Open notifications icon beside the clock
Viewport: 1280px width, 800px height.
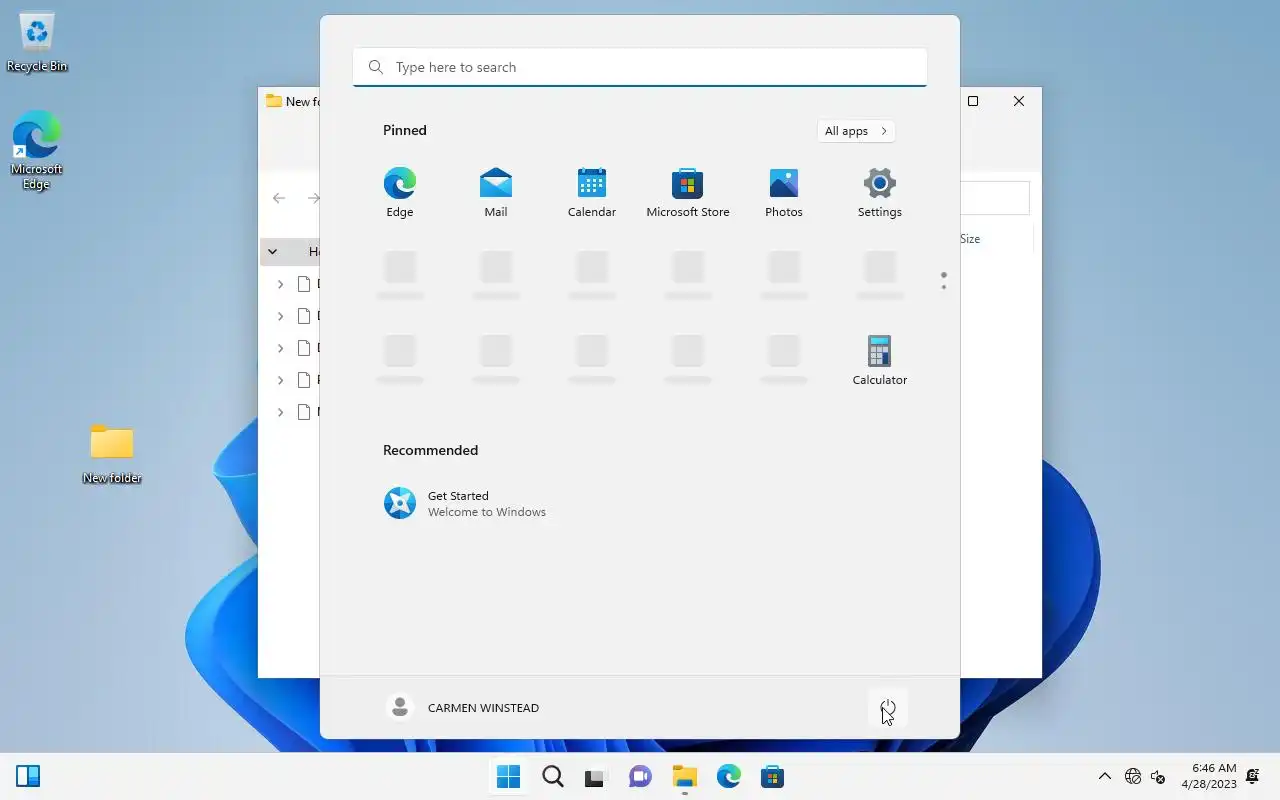(x=1253, y=776)
